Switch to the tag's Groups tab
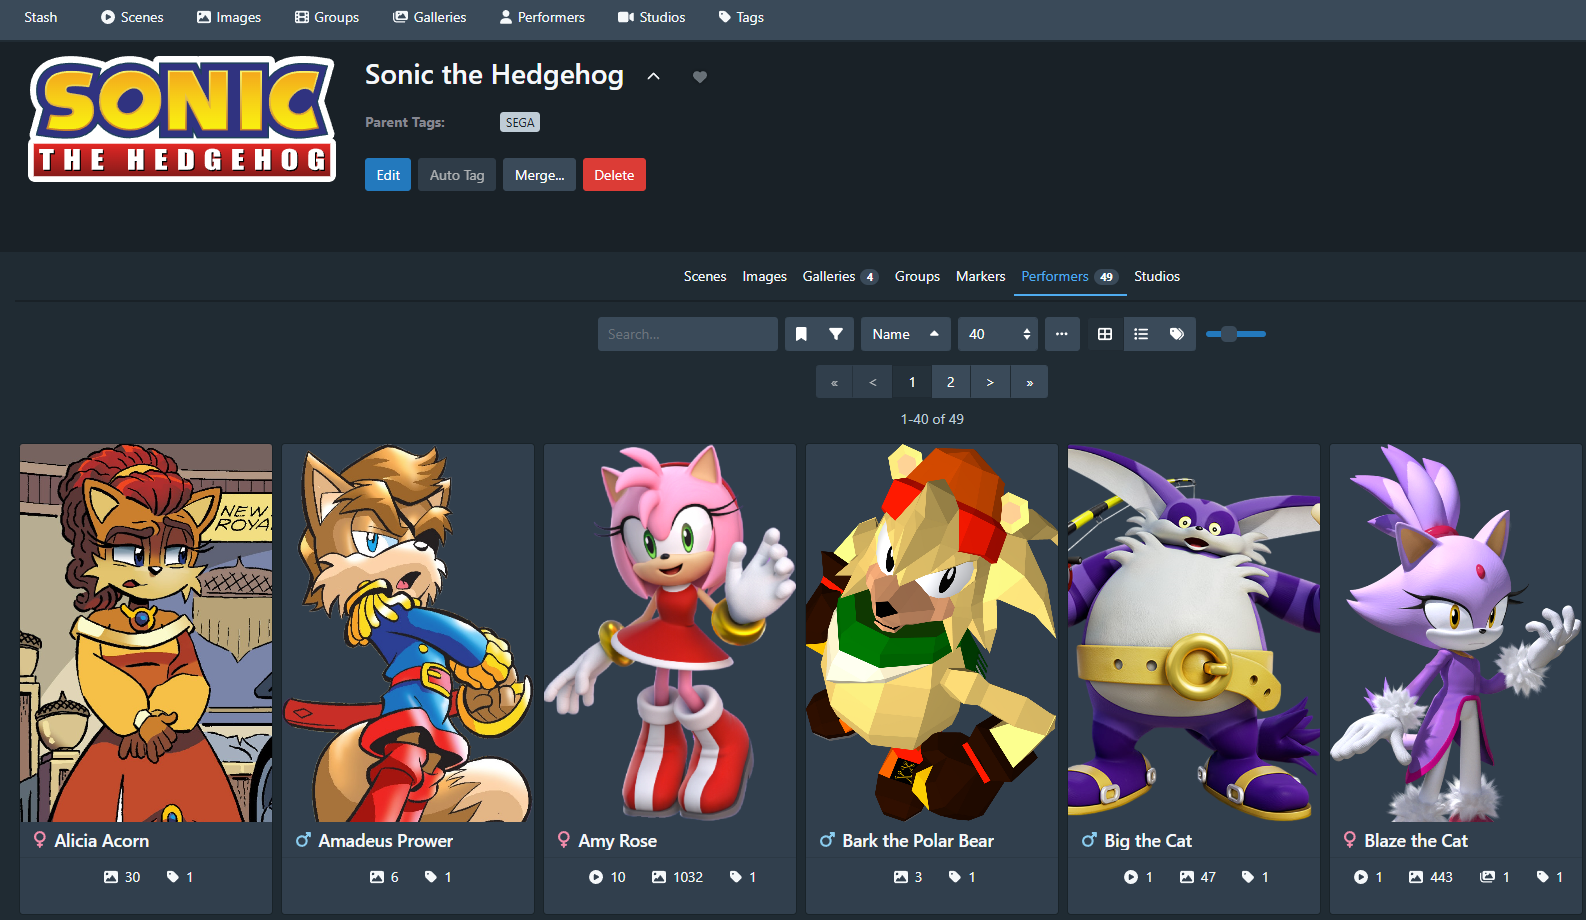The height and width of the screenshot is (920, 1586). (x=917, y=276)
